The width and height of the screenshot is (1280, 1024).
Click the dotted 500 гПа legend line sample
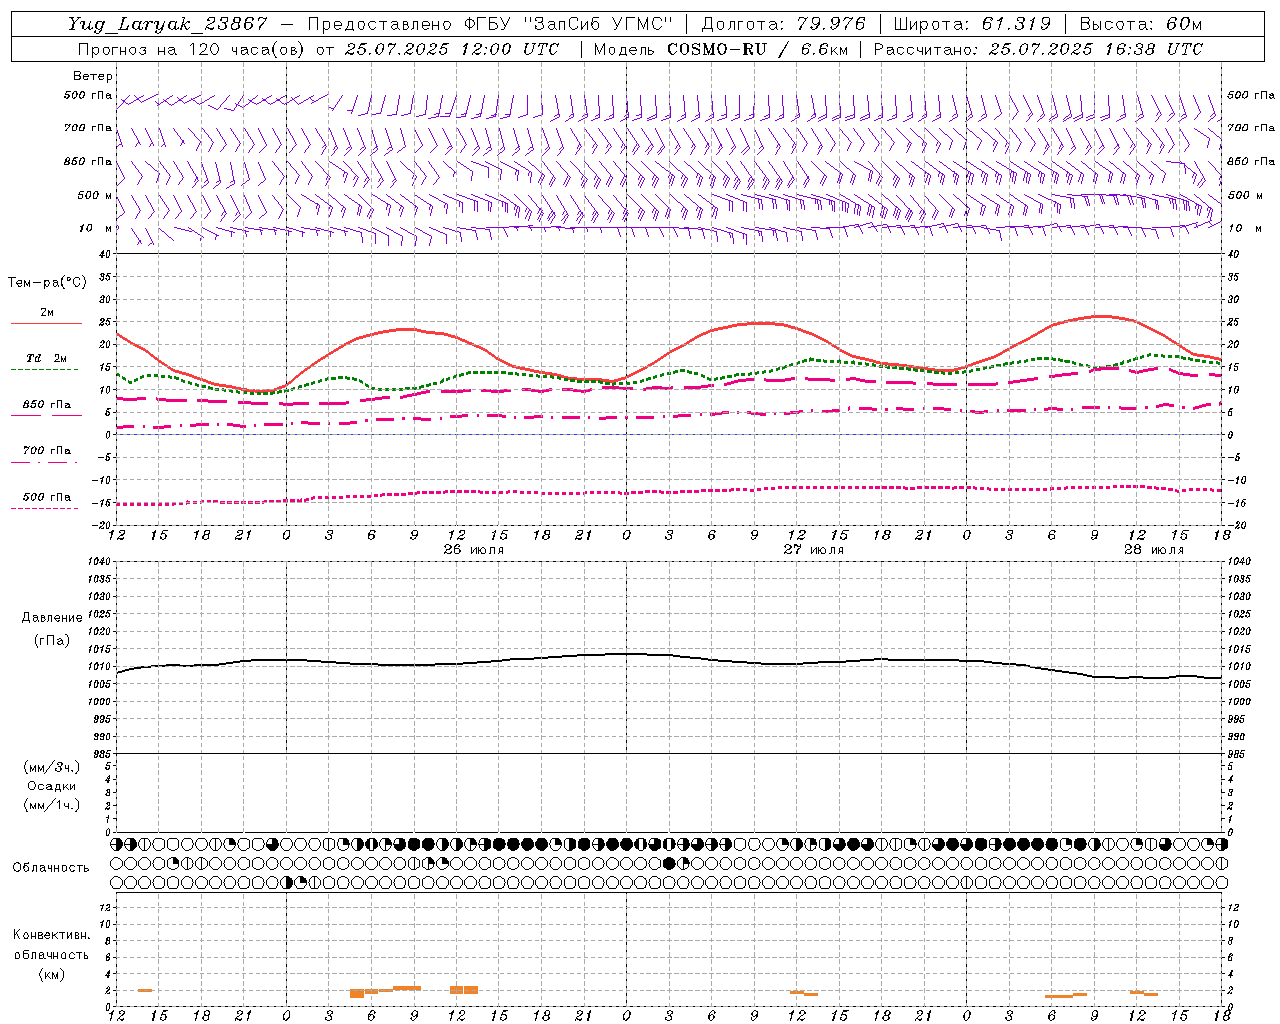[x=44, y=509]
